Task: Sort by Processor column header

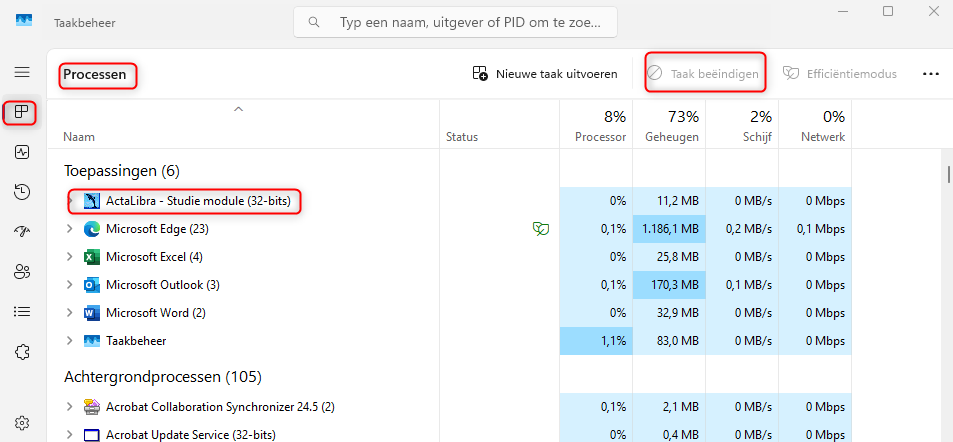Action: [596, 125]
